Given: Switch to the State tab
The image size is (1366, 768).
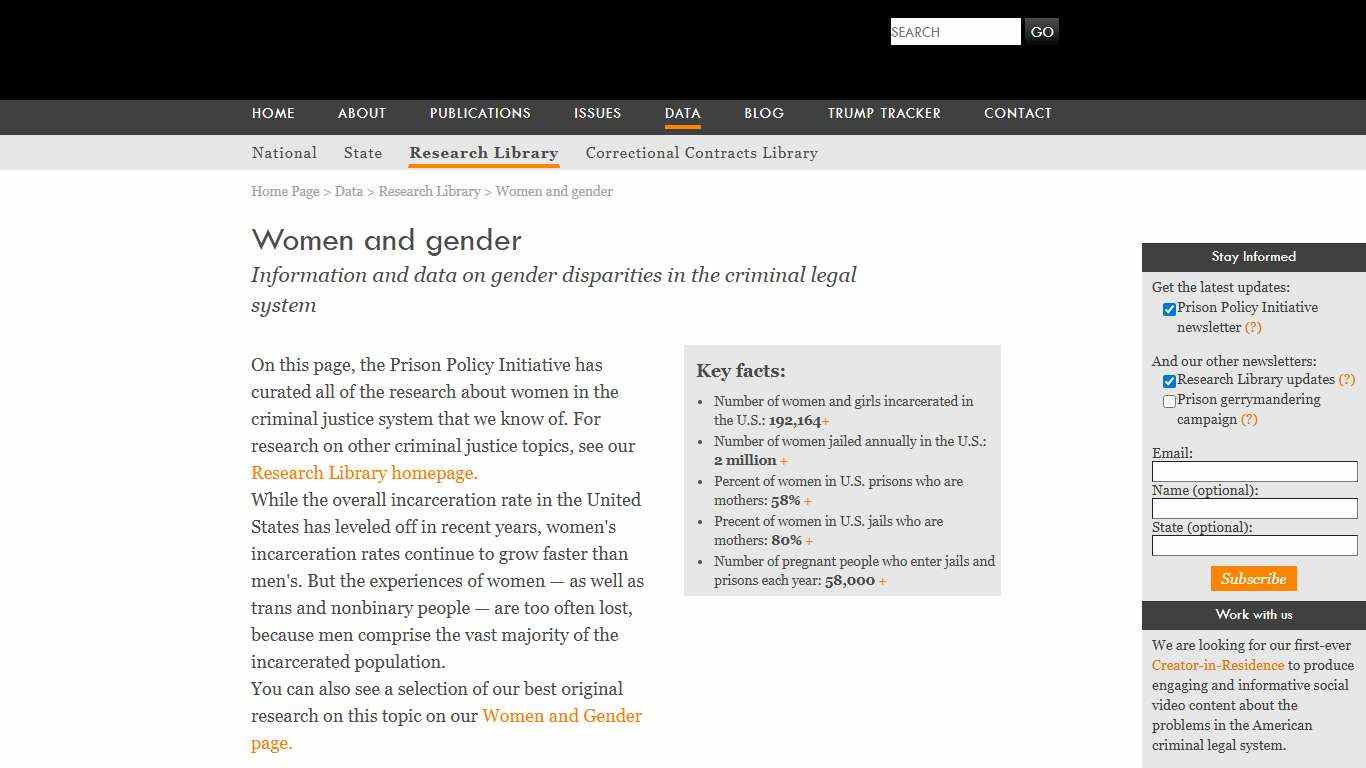Looking at the screenshot, I should click(362, 153).
